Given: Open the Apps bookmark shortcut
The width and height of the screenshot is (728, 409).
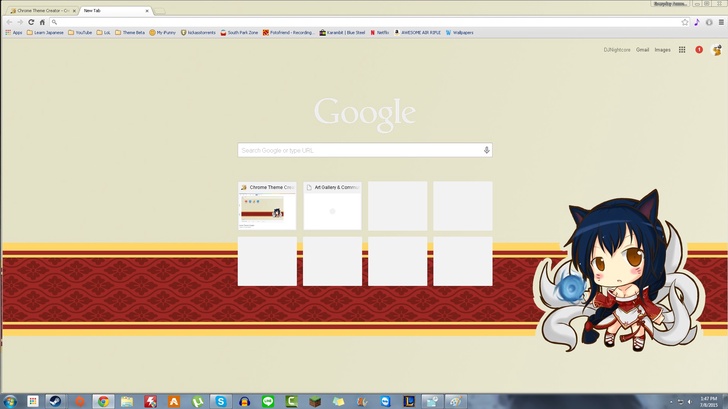Looking at the screenshot, I should point(13,32).
